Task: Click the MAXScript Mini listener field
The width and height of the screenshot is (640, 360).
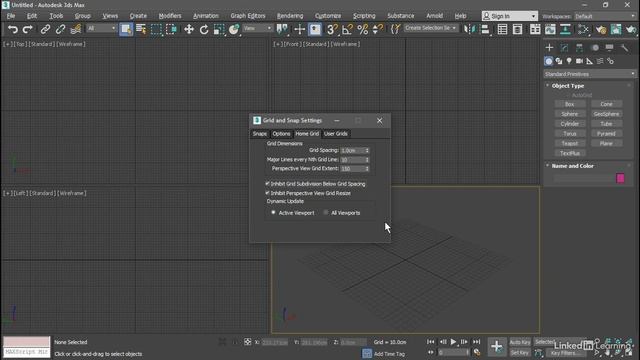Action: pyautogui.click(x=27, y=352)
